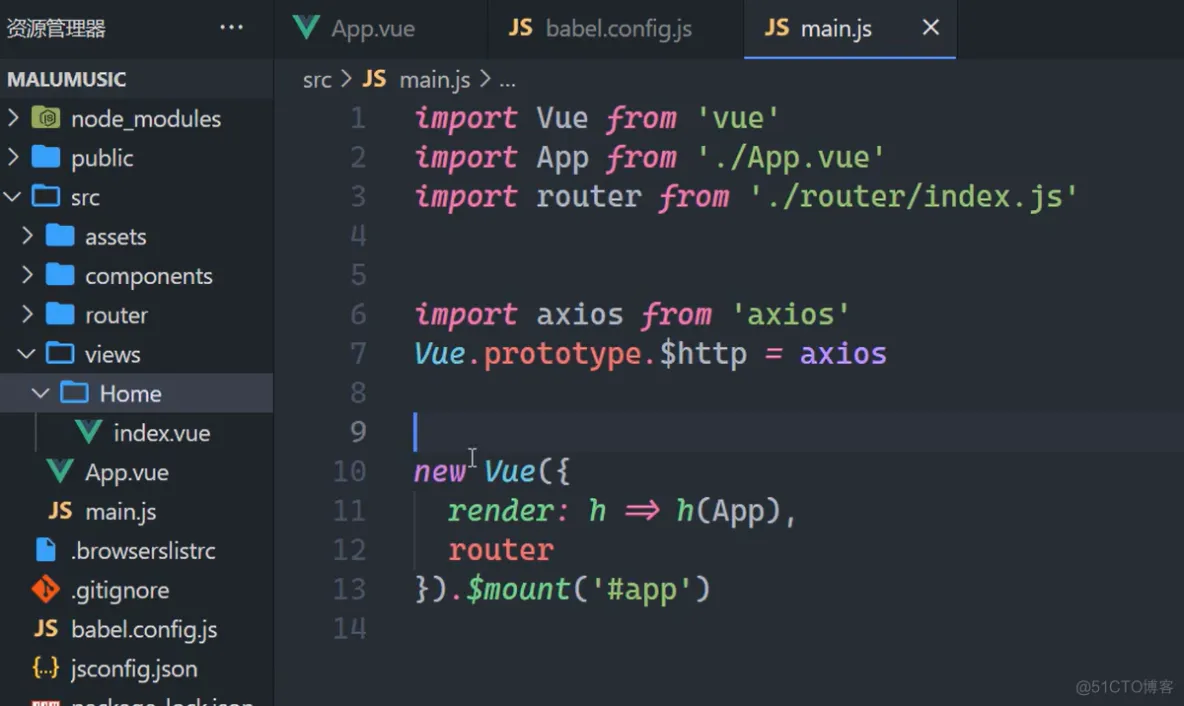Click the JS icon beside babel.config.js in tree
1184x706 pixels.
[x=45, y=628]
